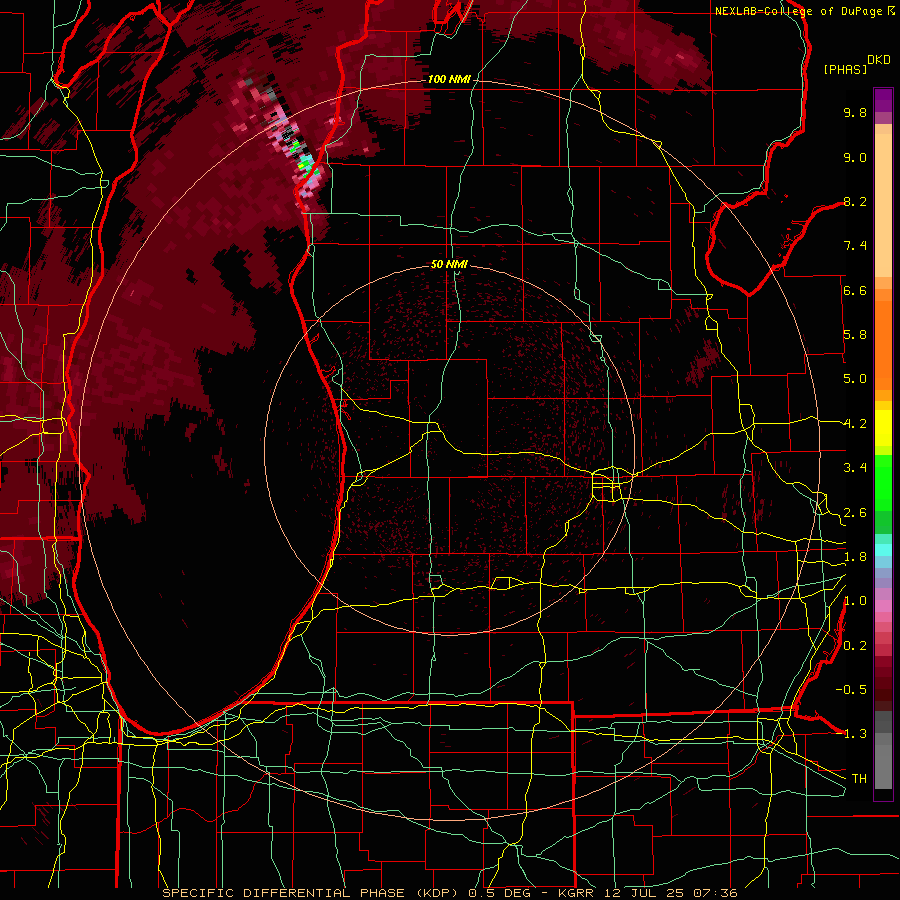Click the [PHAS] label near the legend
The height and width of the screenshot is (900, 900).
845,69
